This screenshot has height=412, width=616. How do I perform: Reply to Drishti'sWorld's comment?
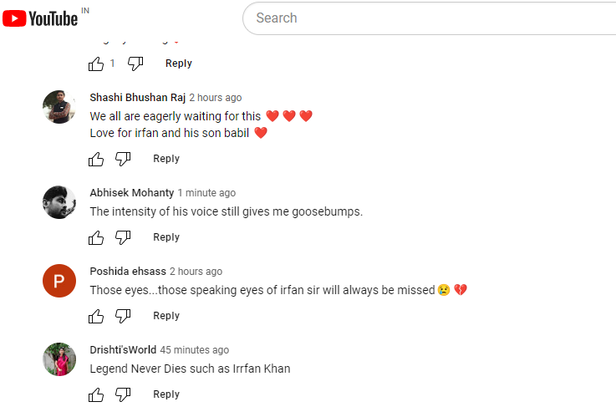click(166, 395)
